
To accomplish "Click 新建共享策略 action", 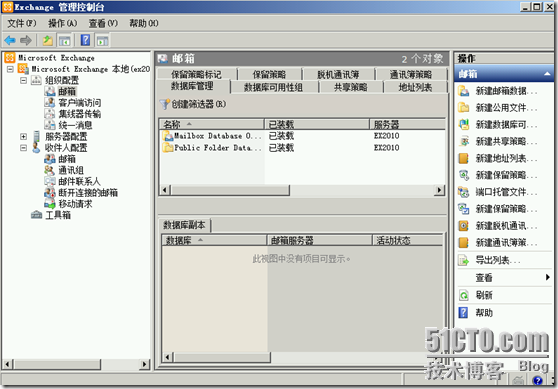I will pos(498,141).
